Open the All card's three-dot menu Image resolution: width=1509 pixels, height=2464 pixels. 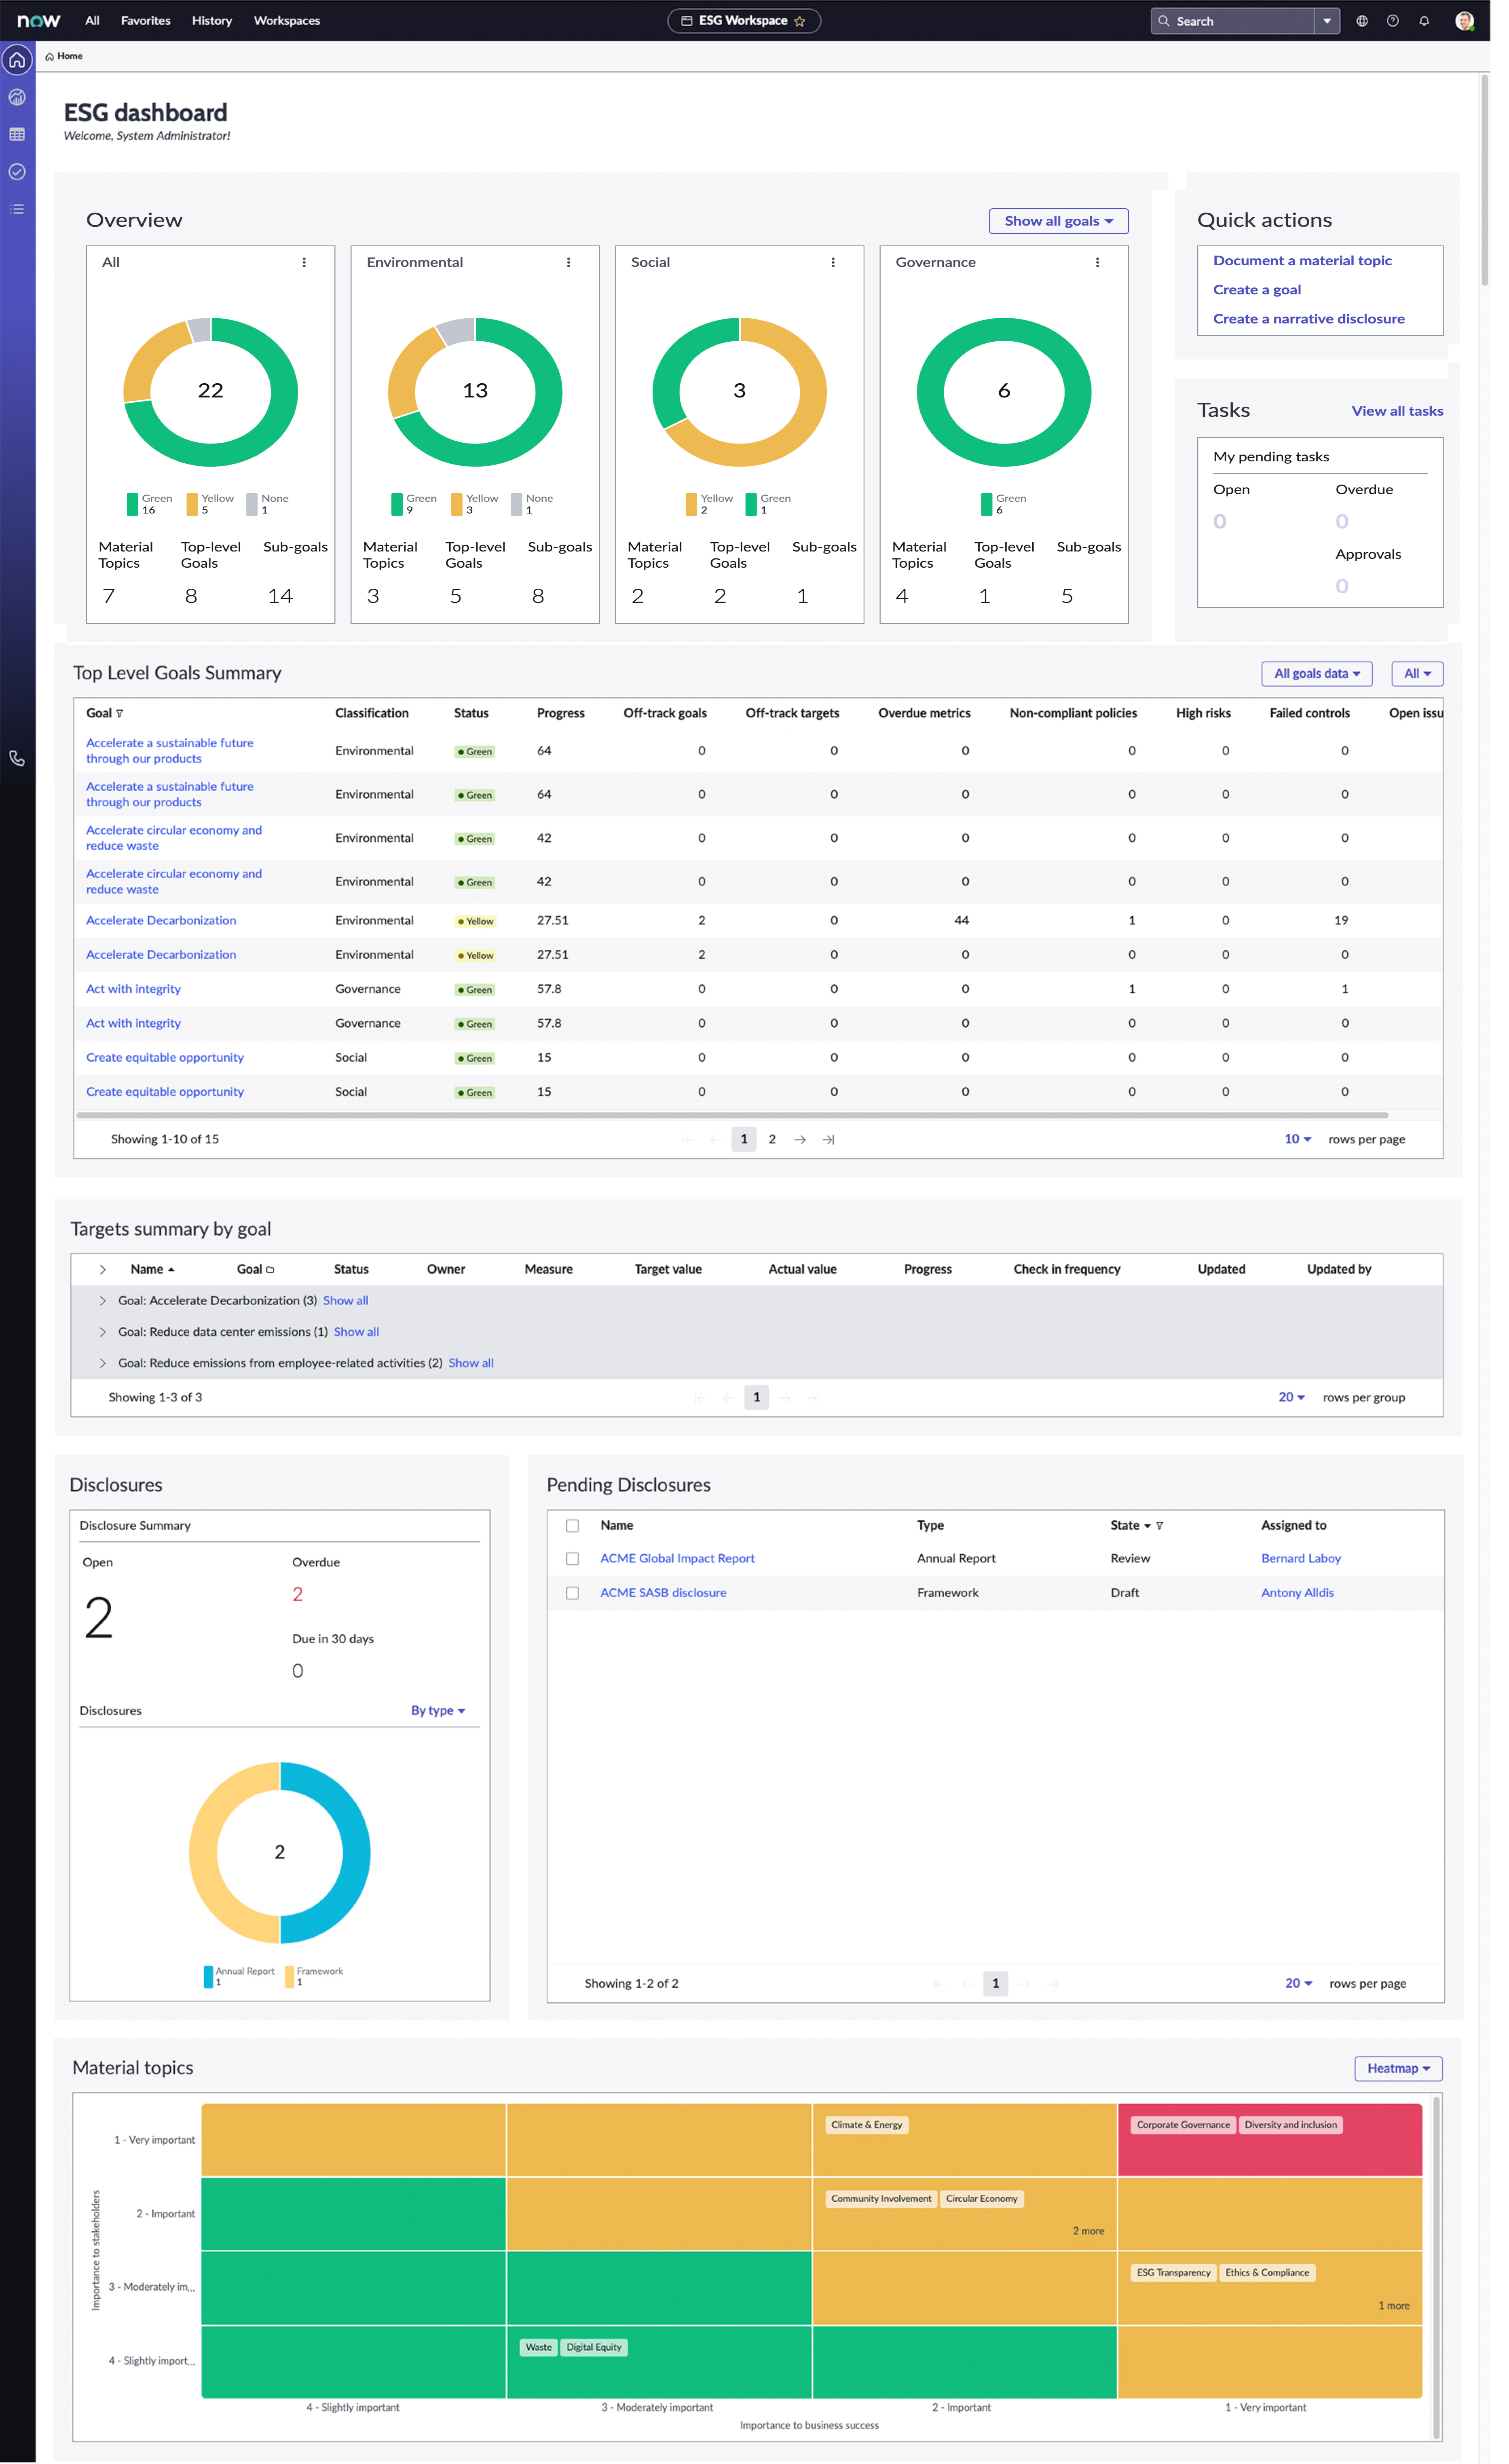click(x=304, y=262)
